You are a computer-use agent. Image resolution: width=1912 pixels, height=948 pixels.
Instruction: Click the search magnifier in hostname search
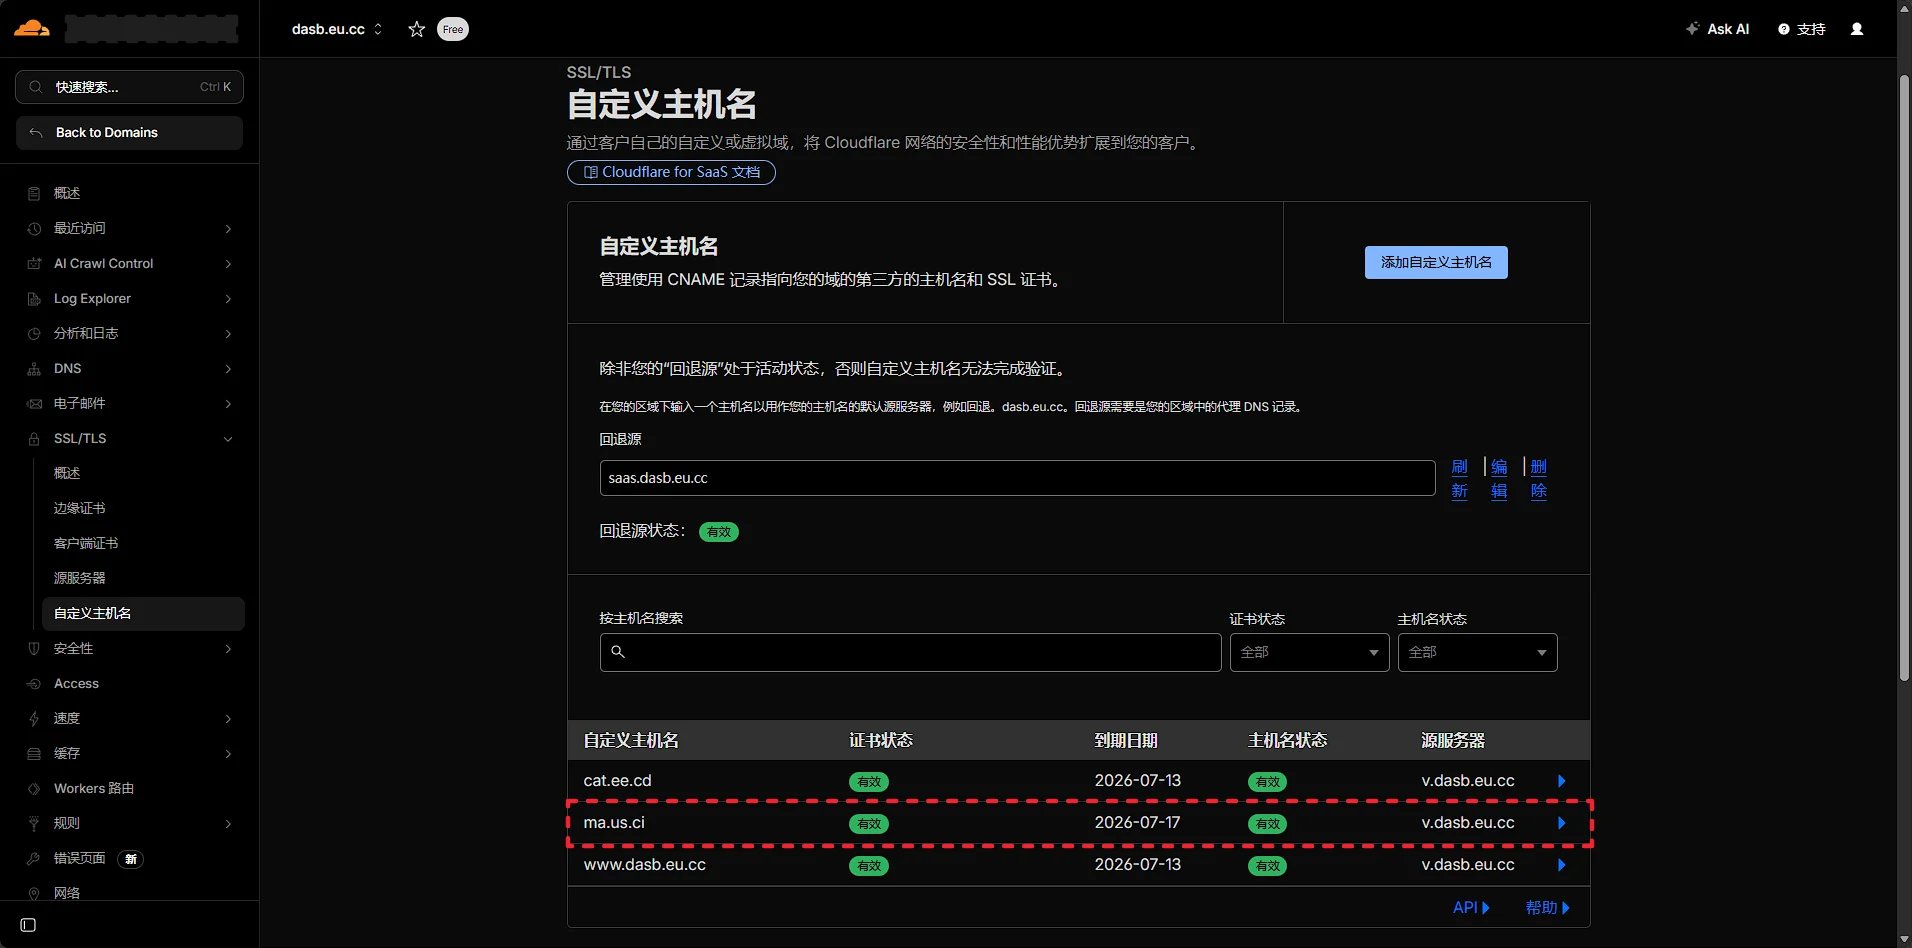click(618, 652)
